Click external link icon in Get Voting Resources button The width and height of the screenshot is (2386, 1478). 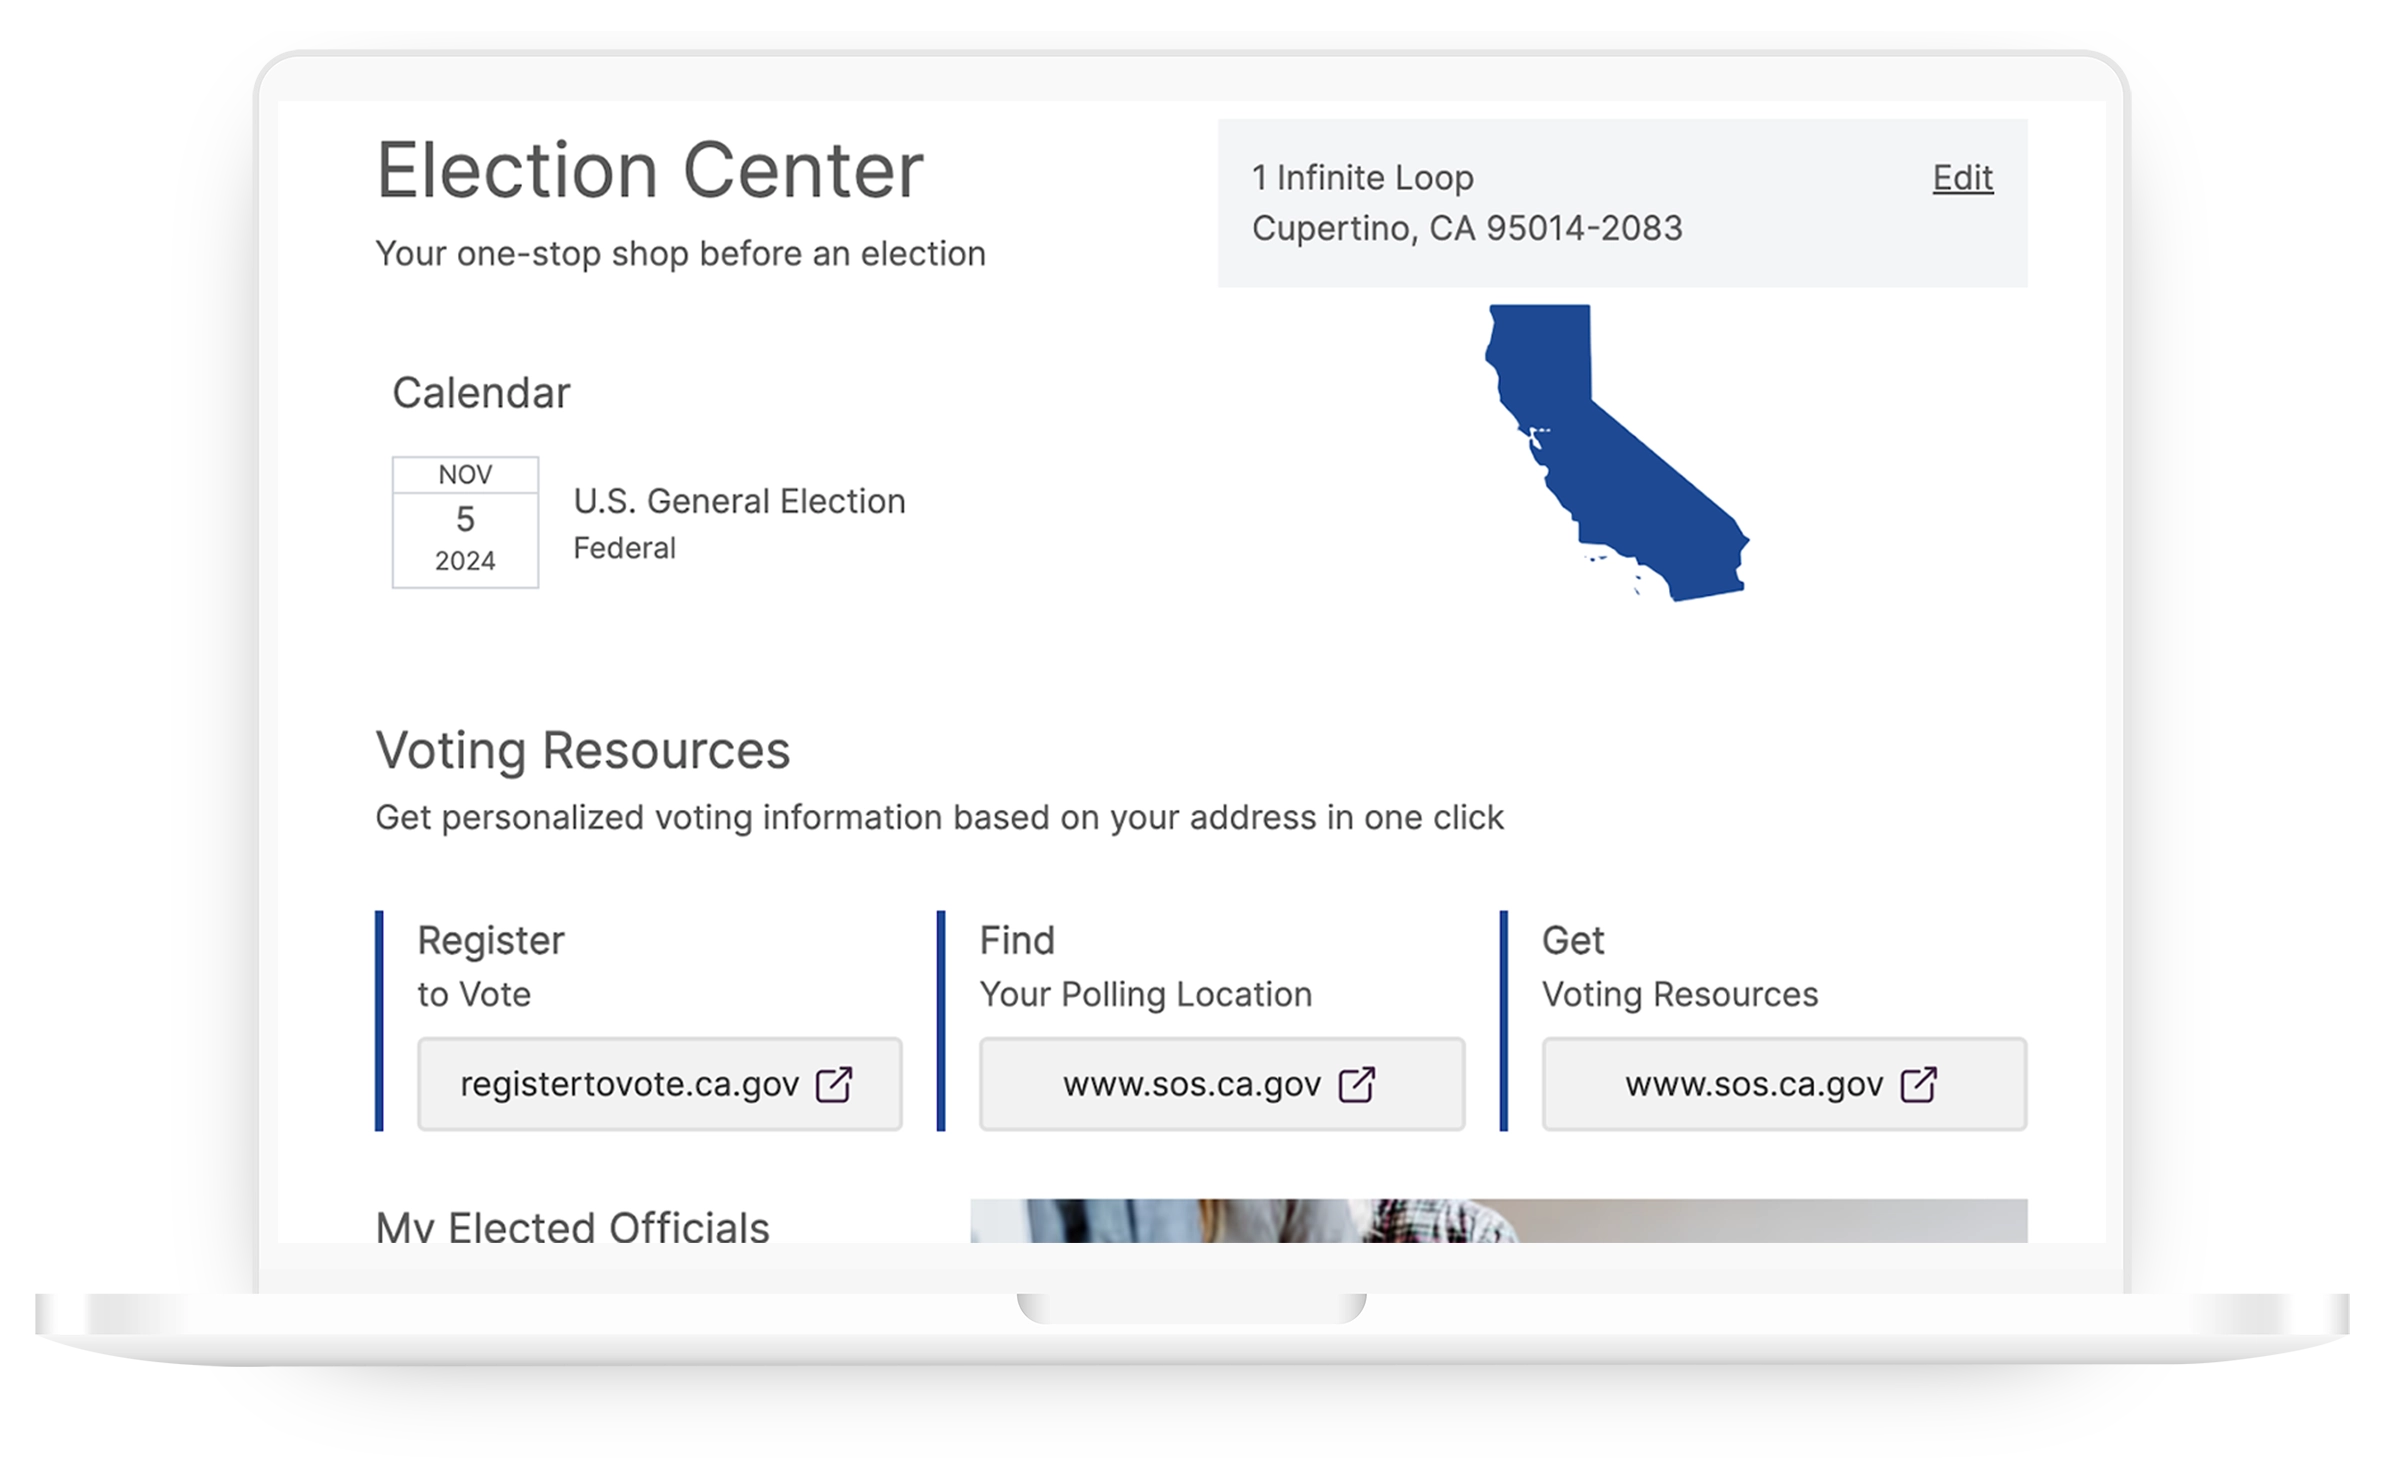[x=1919, y=1084]
